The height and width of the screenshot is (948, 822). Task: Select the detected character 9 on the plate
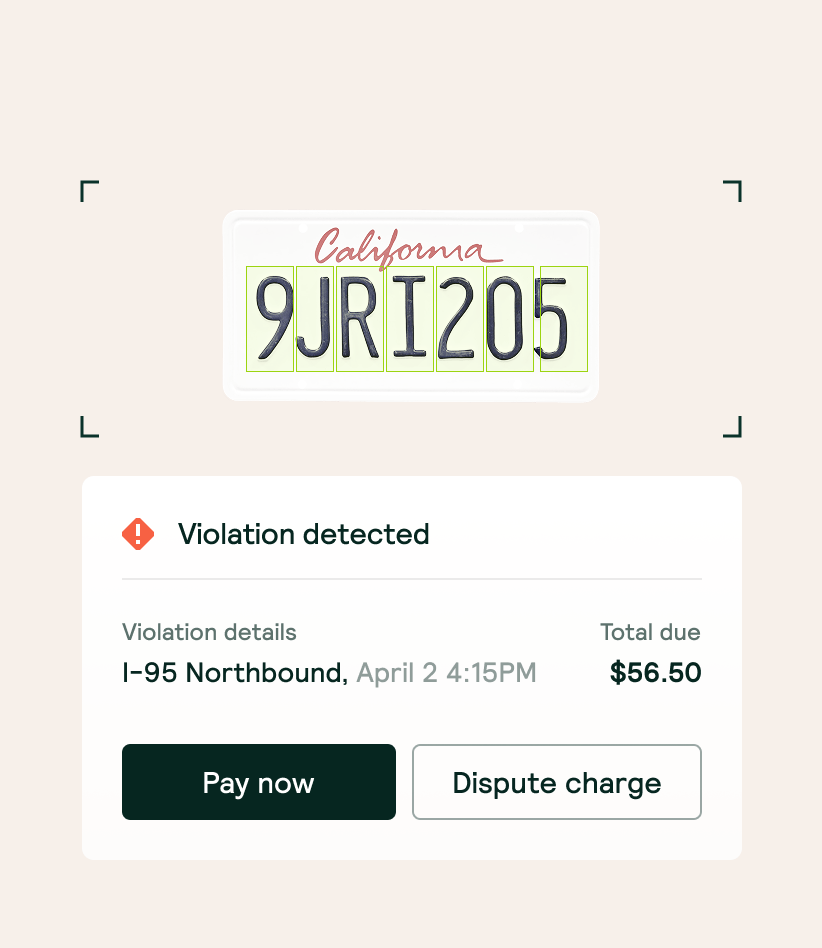269,318
